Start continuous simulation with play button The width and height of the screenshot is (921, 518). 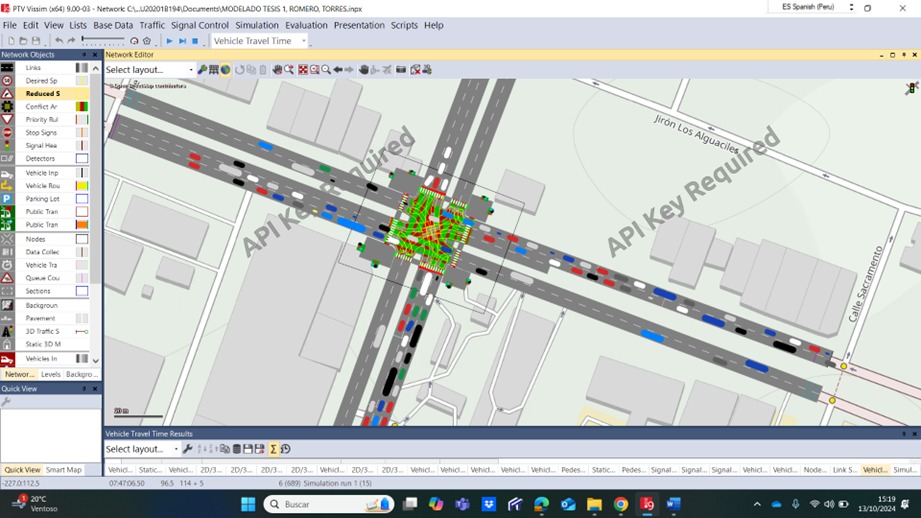tap(169, 41)
